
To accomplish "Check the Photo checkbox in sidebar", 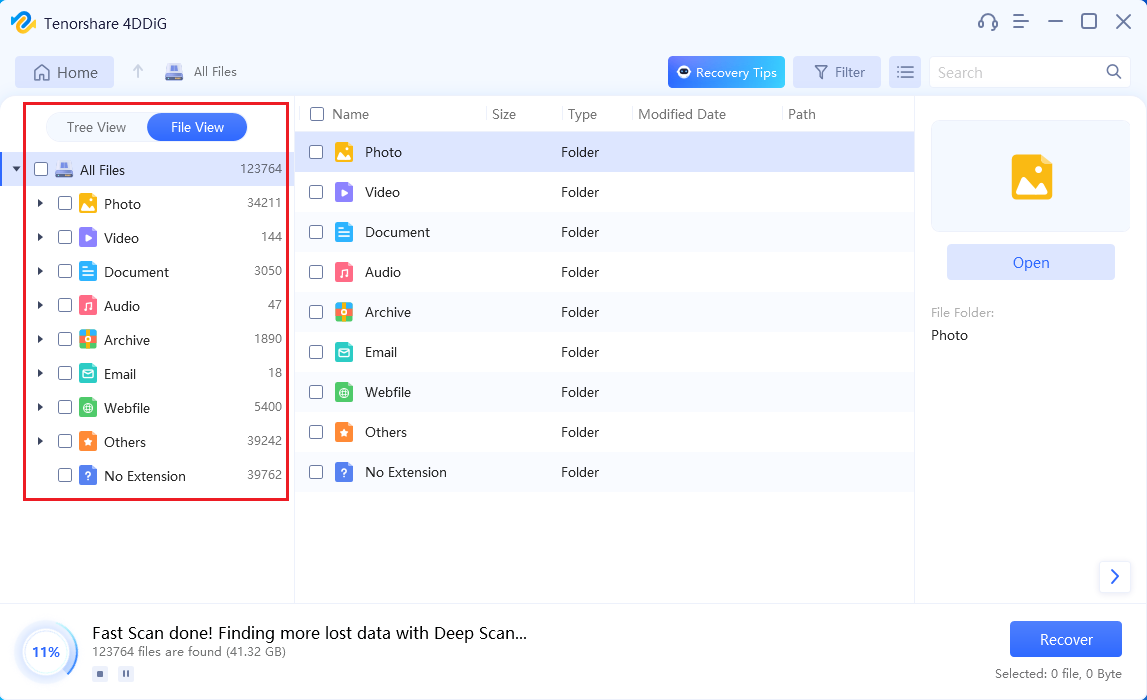I will point(65,203).
